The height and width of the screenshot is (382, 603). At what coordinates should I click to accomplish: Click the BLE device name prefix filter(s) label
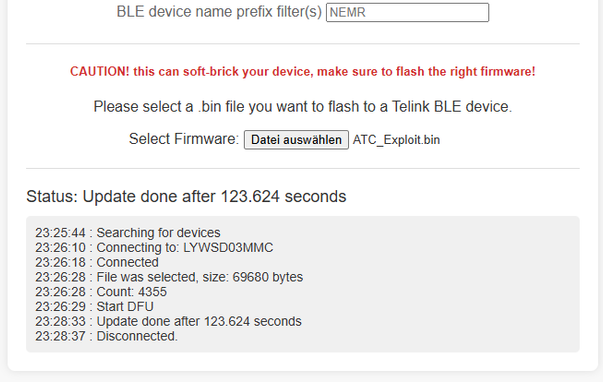pos(219,12)
